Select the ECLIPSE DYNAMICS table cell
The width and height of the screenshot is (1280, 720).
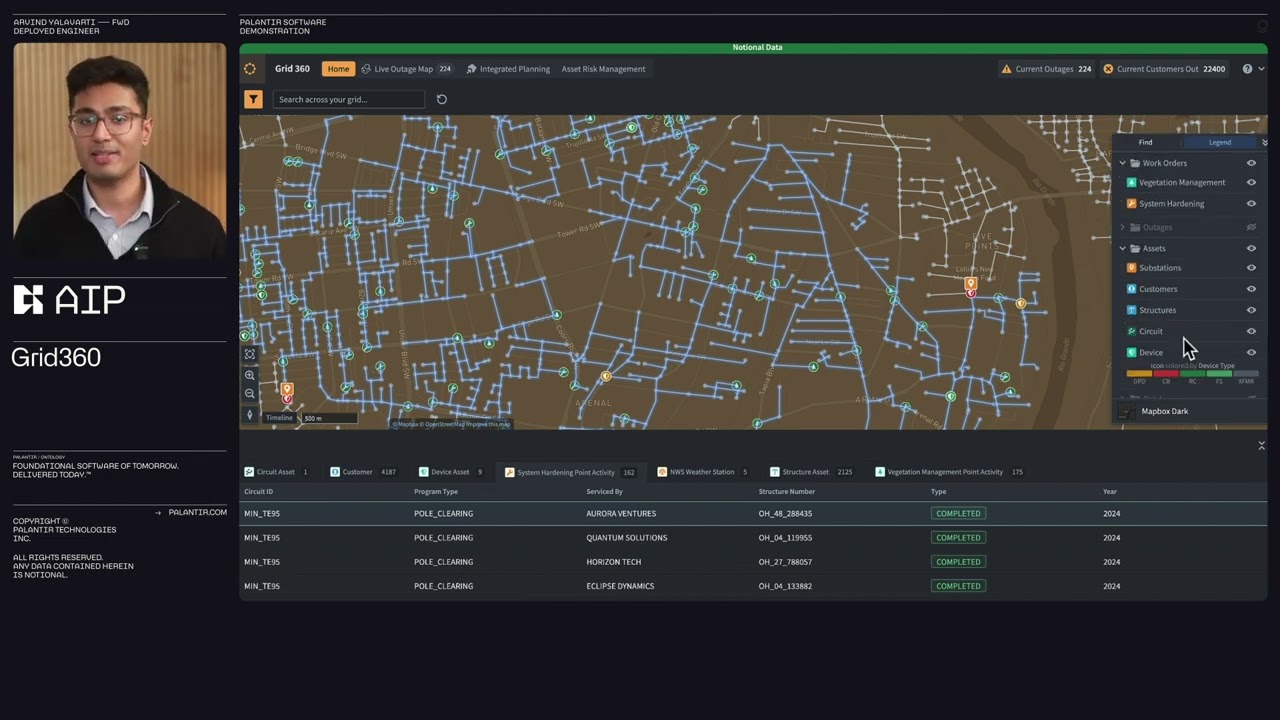coord(620,586)
